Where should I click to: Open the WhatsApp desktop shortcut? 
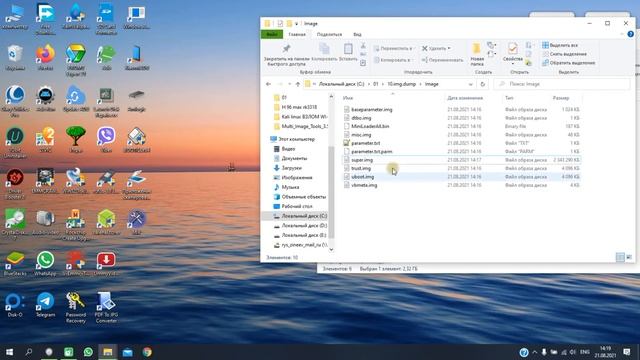pyautogui.click(x=45, y=263)
